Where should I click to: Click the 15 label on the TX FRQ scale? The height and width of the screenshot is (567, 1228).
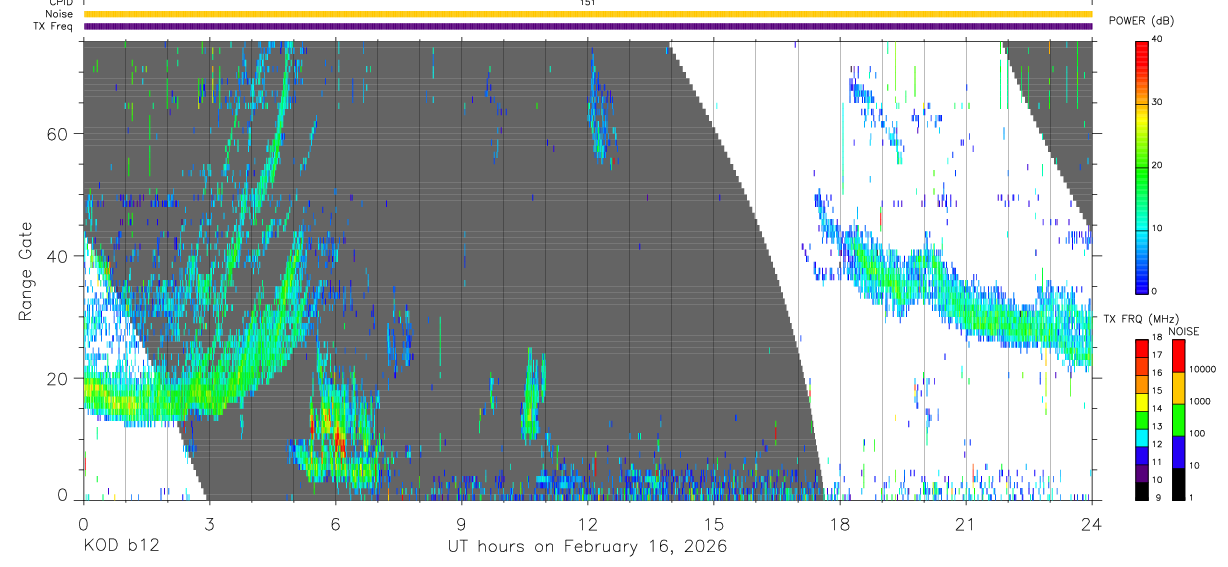click(1157, 391)
